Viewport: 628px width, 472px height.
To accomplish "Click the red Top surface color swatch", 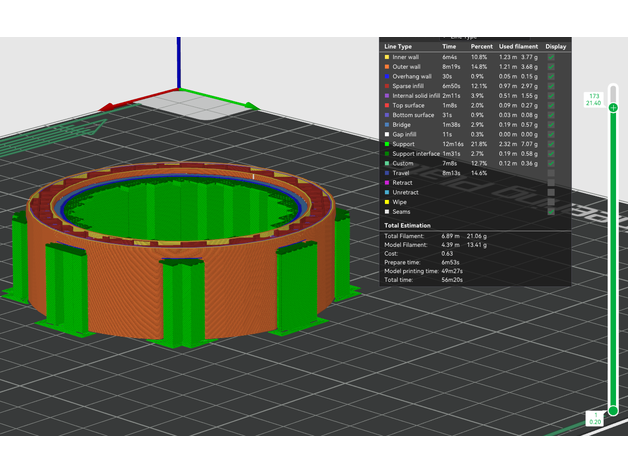I will pos(387,106).
